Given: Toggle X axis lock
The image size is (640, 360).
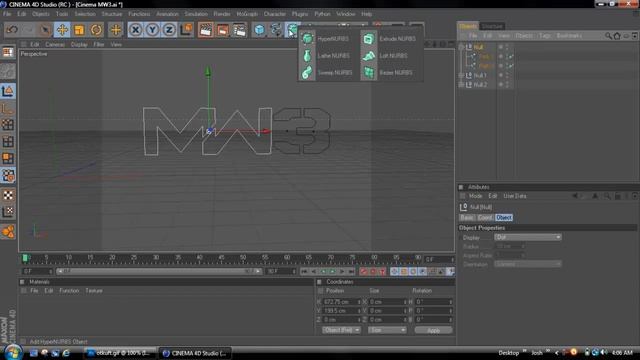Looking at the screenshot, I should coord(136,29).
